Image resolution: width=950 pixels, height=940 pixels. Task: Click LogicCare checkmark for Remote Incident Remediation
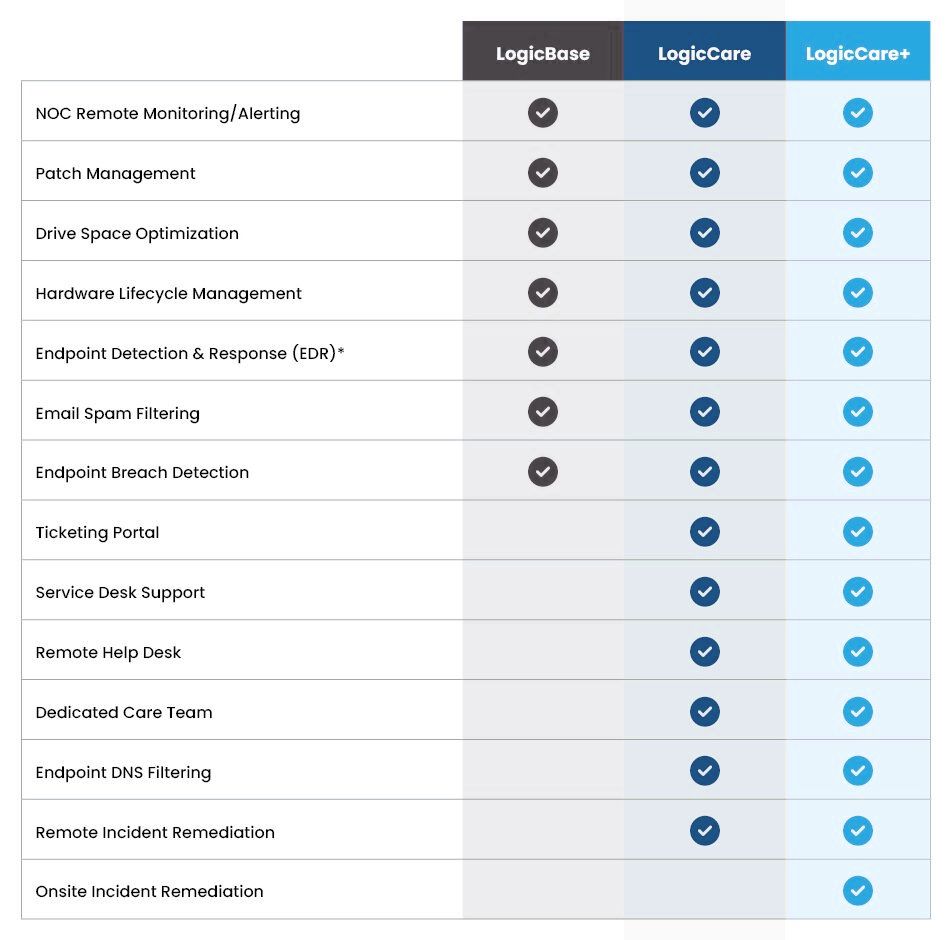[x=705, y=831]
